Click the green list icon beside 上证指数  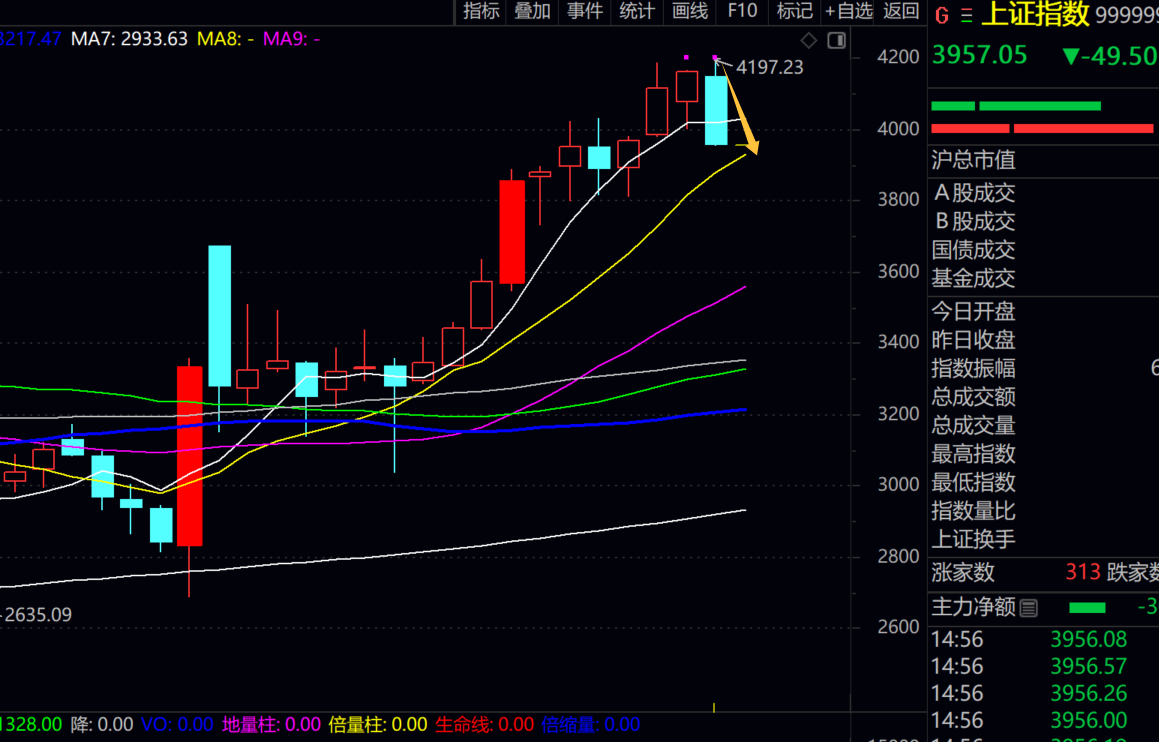point(966,15)
